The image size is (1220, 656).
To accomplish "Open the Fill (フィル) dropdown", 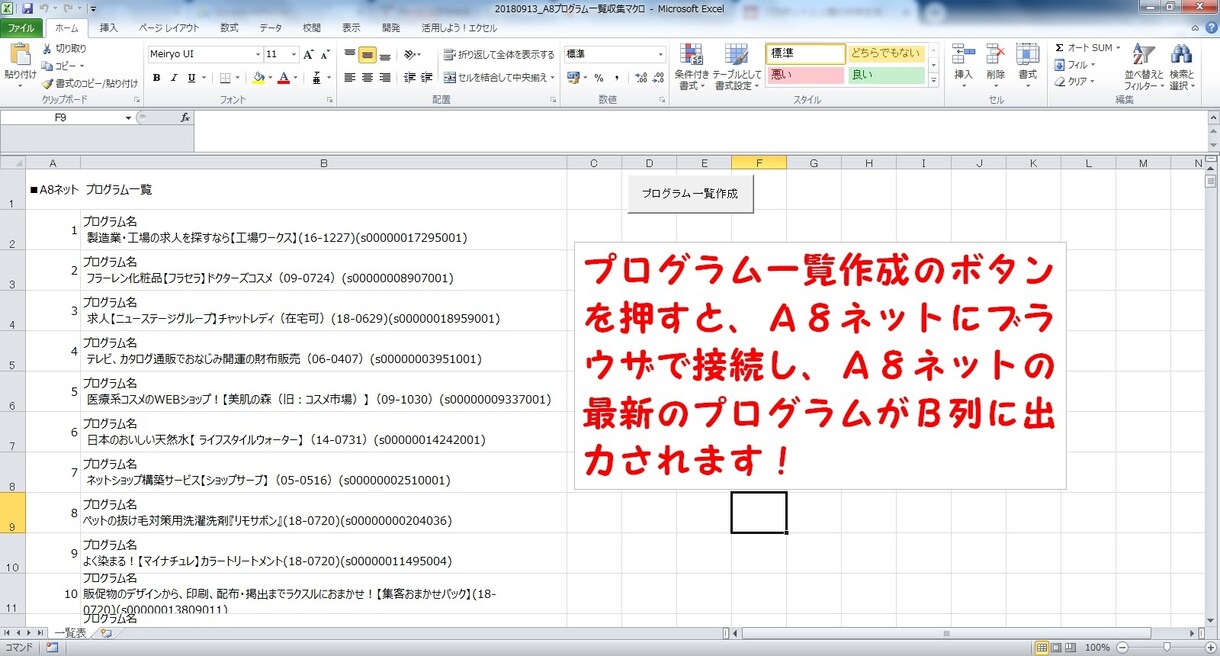I will [x=1076, y=65].
